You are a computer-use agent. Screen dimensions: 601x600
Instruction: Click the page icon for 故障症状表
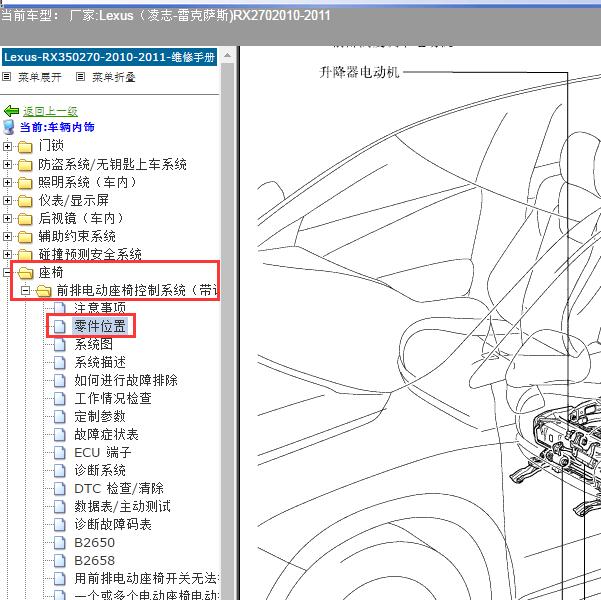pyautogui.click(x=59, y=434)
